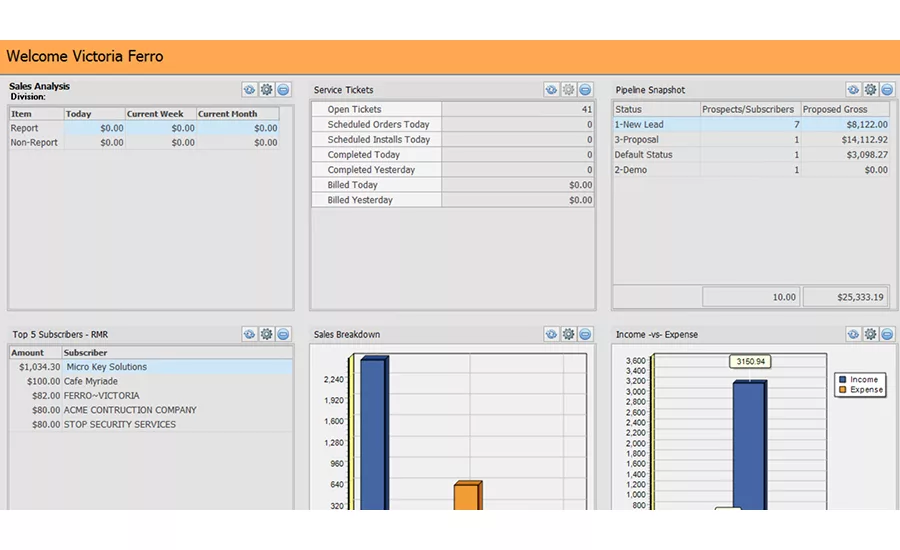Select the Cafe Myriade subscriber row
This screenshot has height=550, width=900.
[150, 381]
